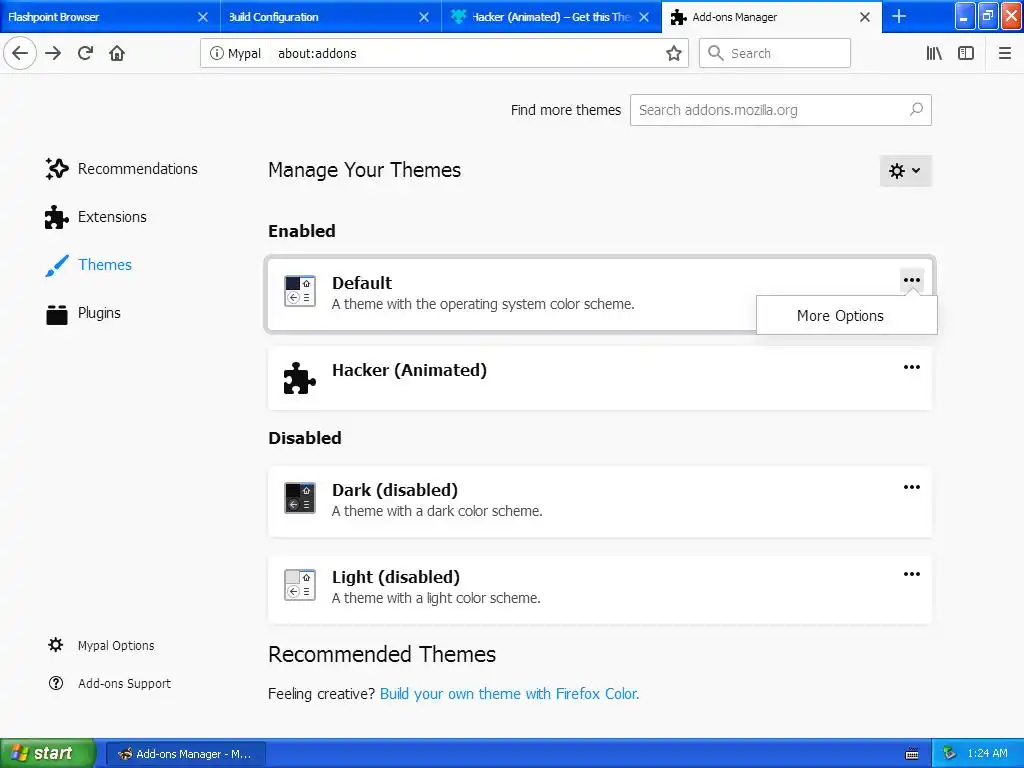Switch to the Build Configuration tab

click(320, 17)
